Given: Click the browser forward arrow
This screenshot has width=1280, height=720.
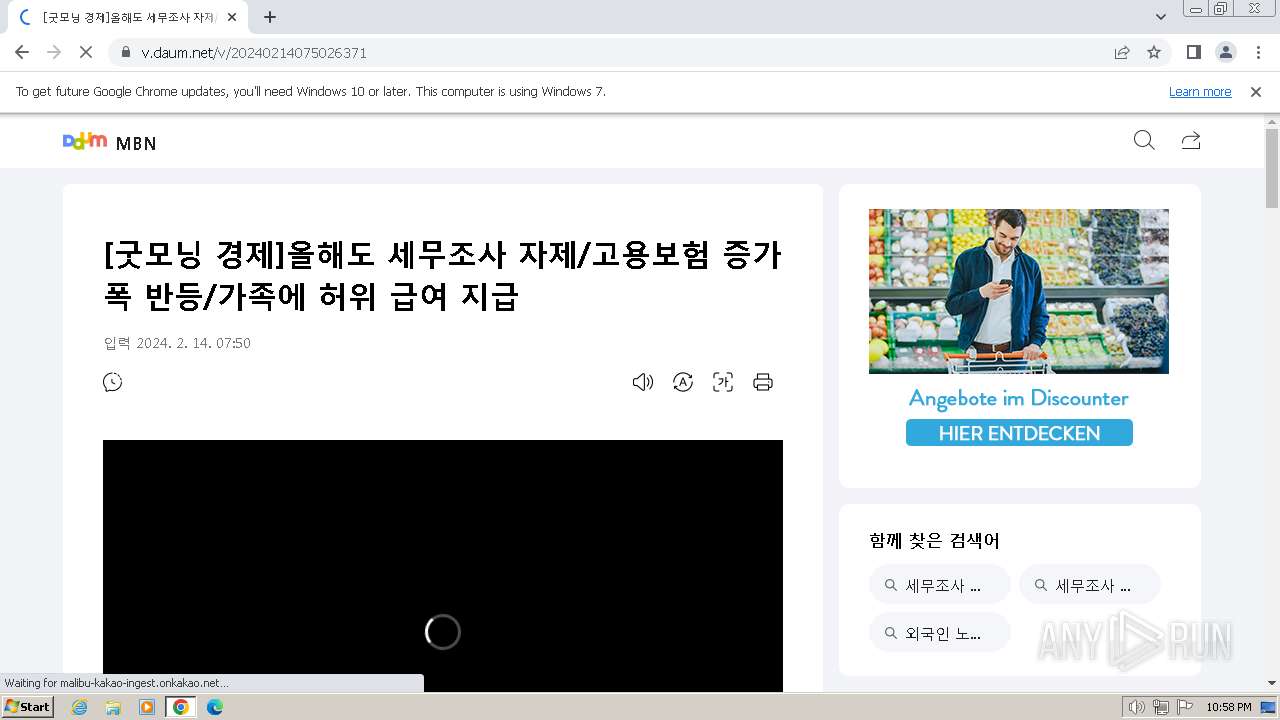Looking at the screenshot, I should (x=54, y=52).
